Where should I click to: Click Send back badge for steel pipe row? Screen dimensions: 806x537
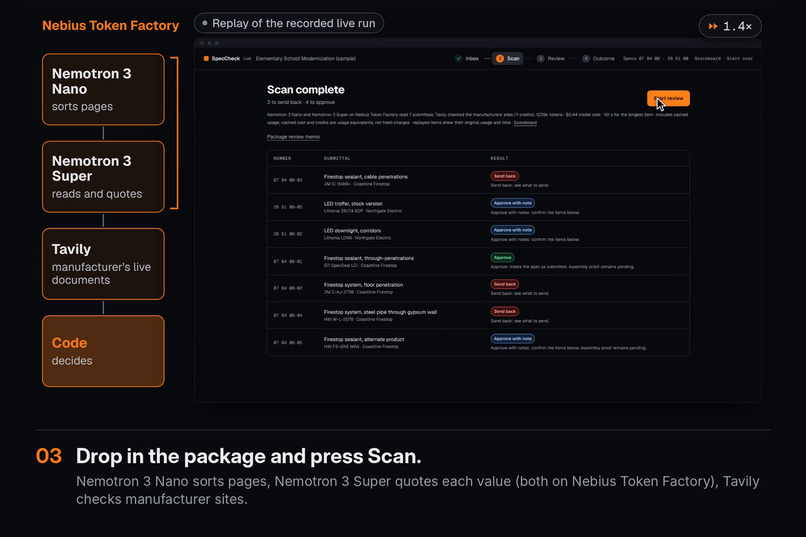(505, 311)
